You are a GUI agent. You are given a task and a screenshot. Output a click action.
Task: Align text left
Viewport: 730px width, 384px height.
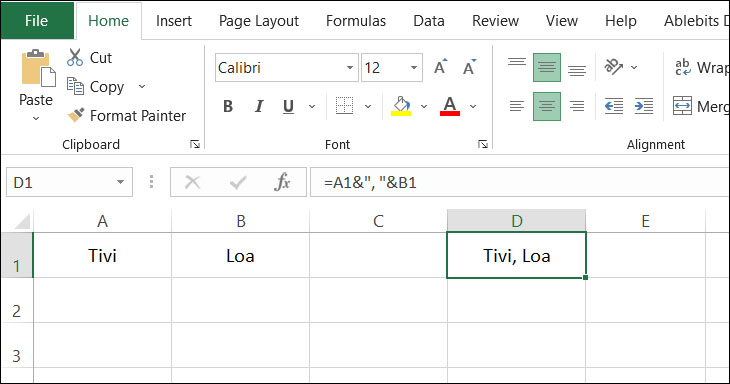coord(517,106)
